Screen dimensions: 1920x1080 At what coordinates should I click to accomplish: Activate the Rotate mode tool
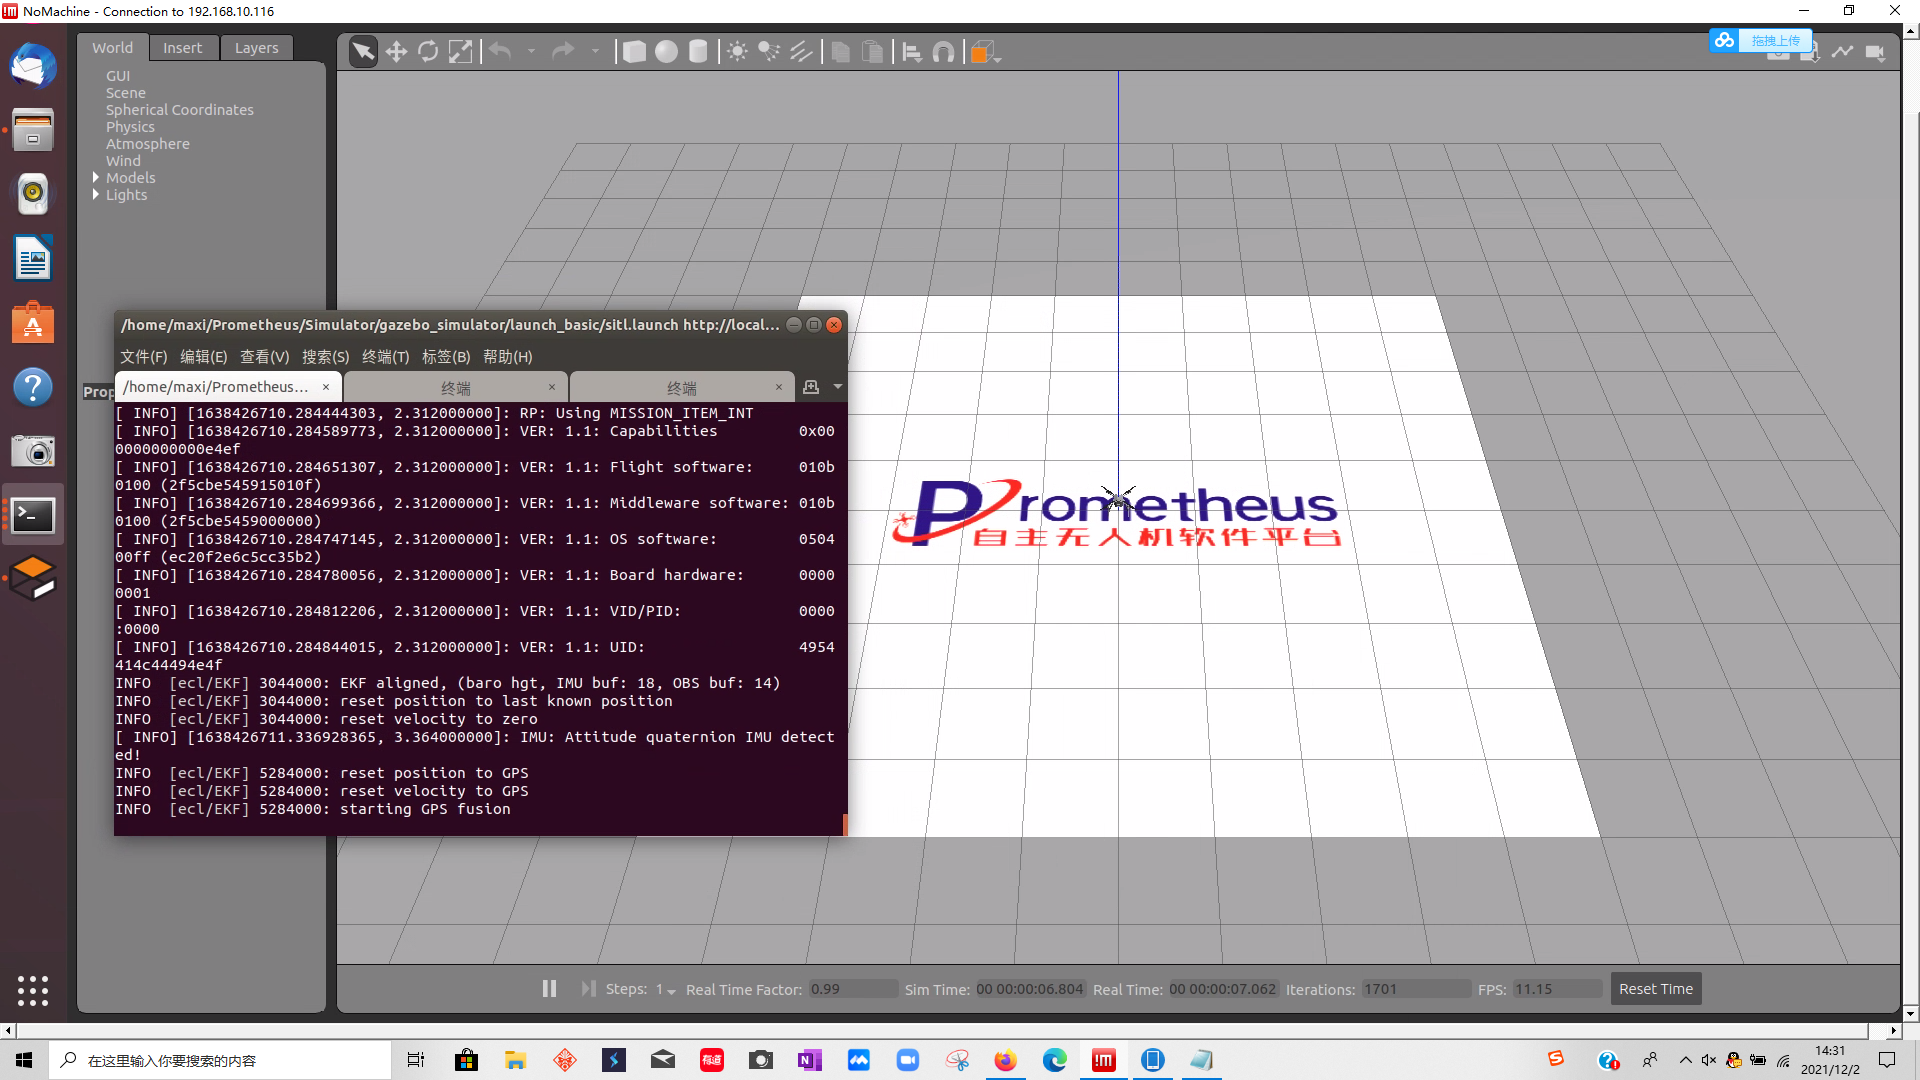pyautogui.click(x=428, y=52)
